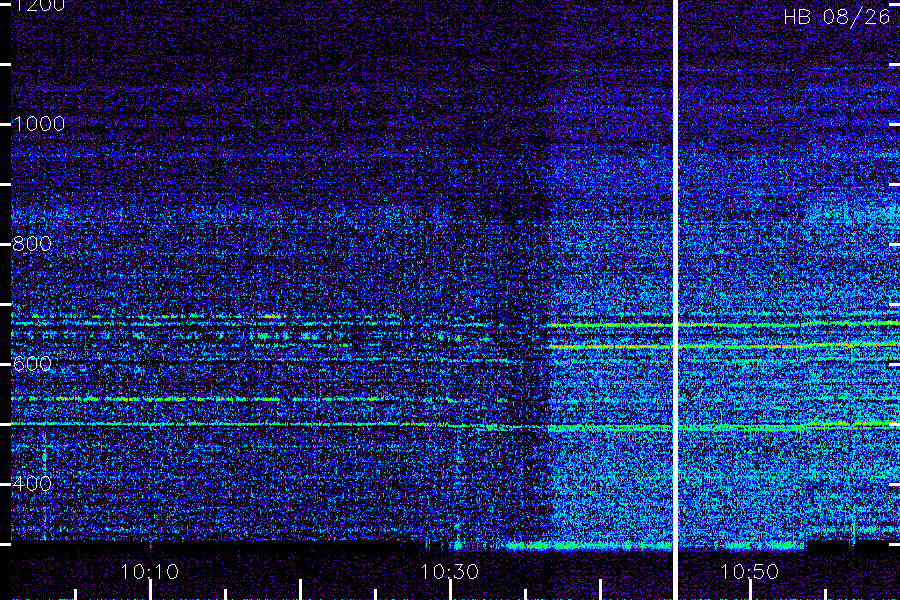The height and width of the screenshot is (600, 900).
Task: Click the "10:50" time axis label
Action: point(749,571)
